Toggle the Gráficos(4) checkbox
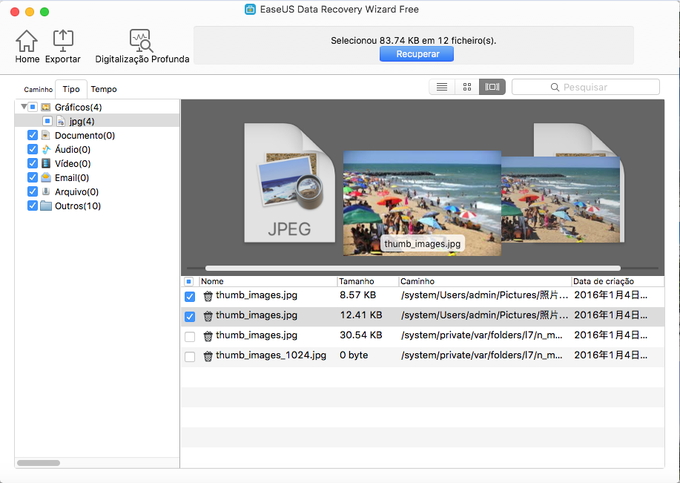680x483 pixels. (x=33, y=107)
